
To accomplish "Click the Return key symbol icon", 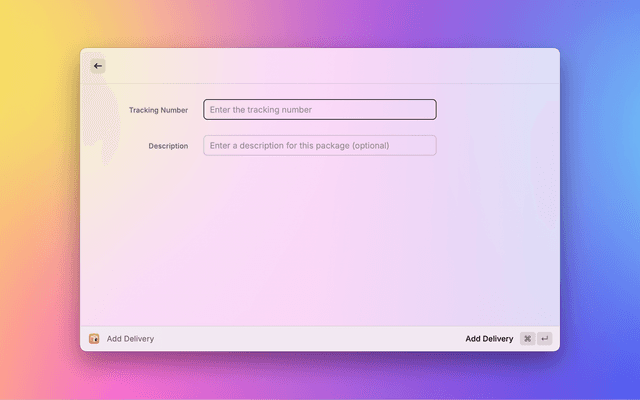I will 544,339.
